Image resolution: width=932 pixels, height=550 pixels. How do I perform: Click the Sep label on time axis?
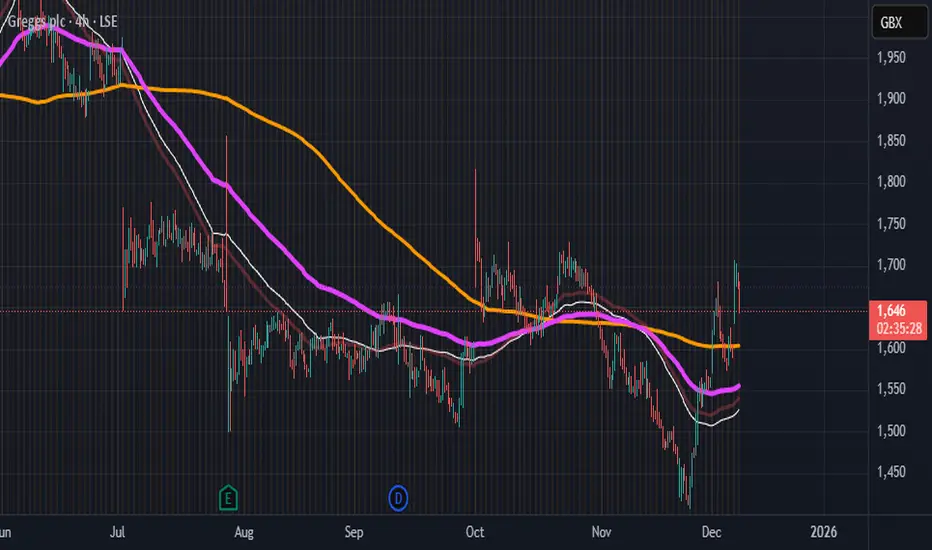[354, 532]
